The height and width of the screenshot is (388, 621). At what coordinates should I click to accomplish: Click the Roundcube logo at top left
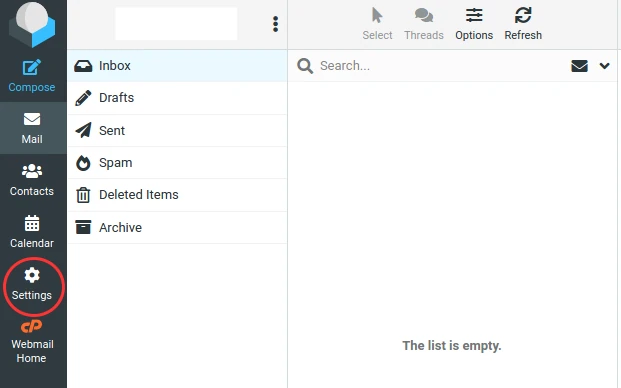[x=32, y=25]
